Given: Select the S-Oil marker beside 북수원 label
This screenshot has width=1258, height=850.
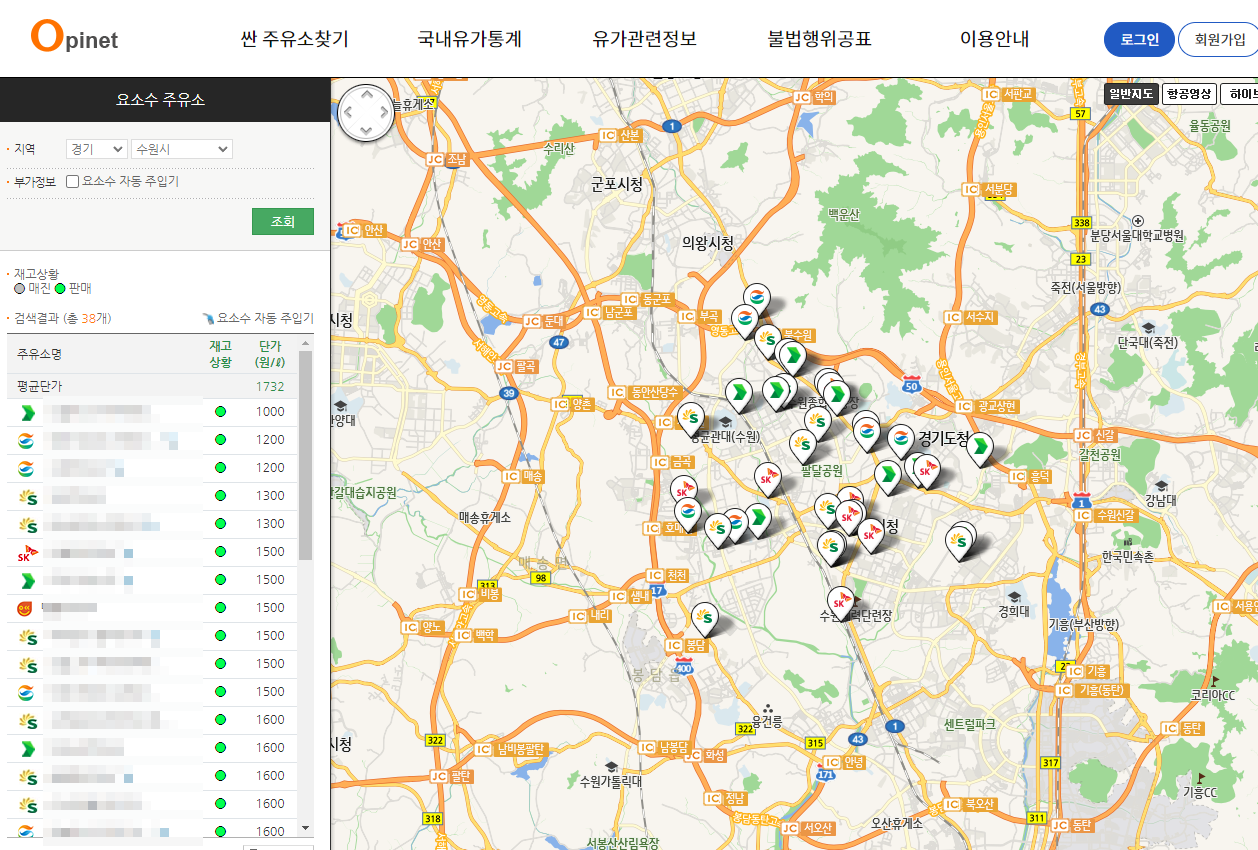Looking at the screenshot, I should point(768,340).
